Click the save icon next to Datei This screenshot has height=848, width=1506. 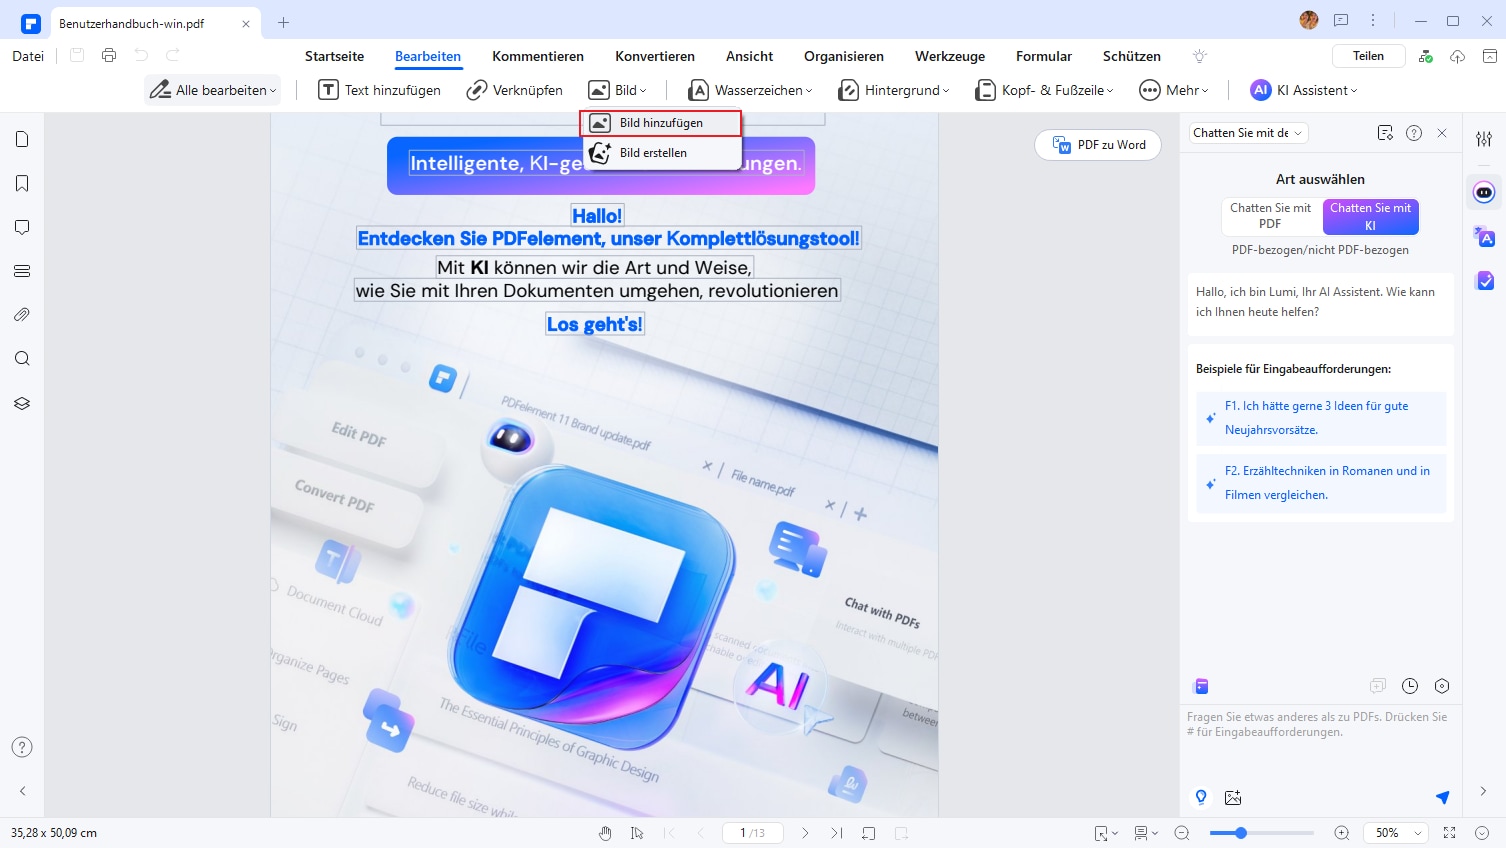[x=77, y=56]
